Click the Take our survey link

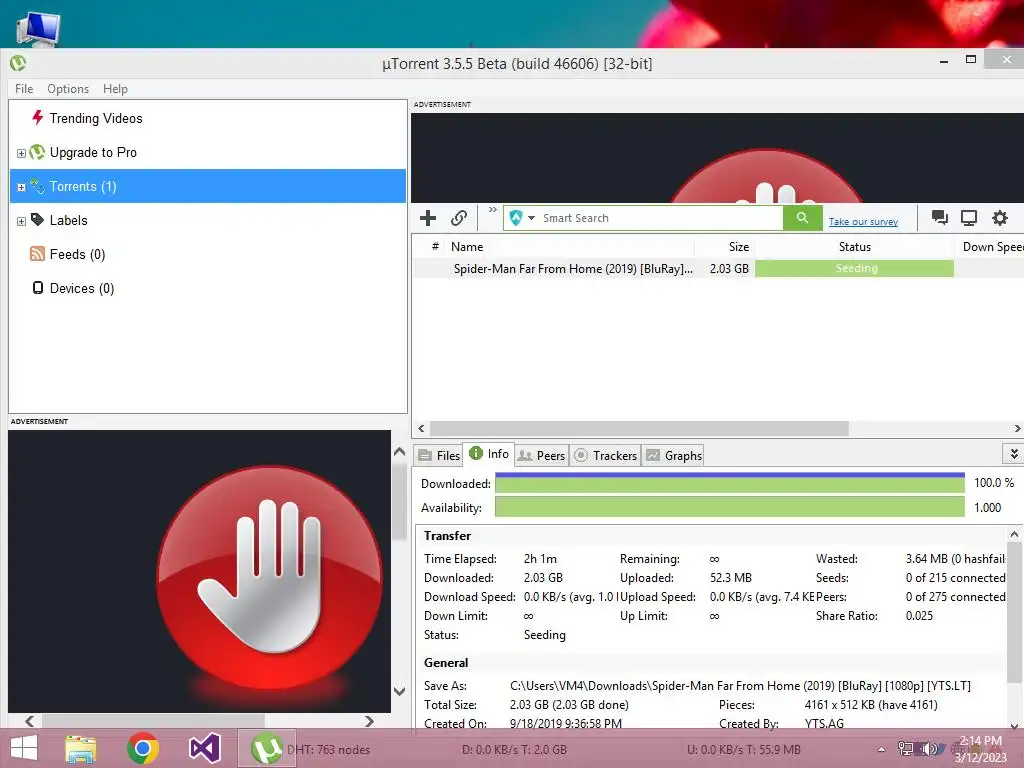863,222
